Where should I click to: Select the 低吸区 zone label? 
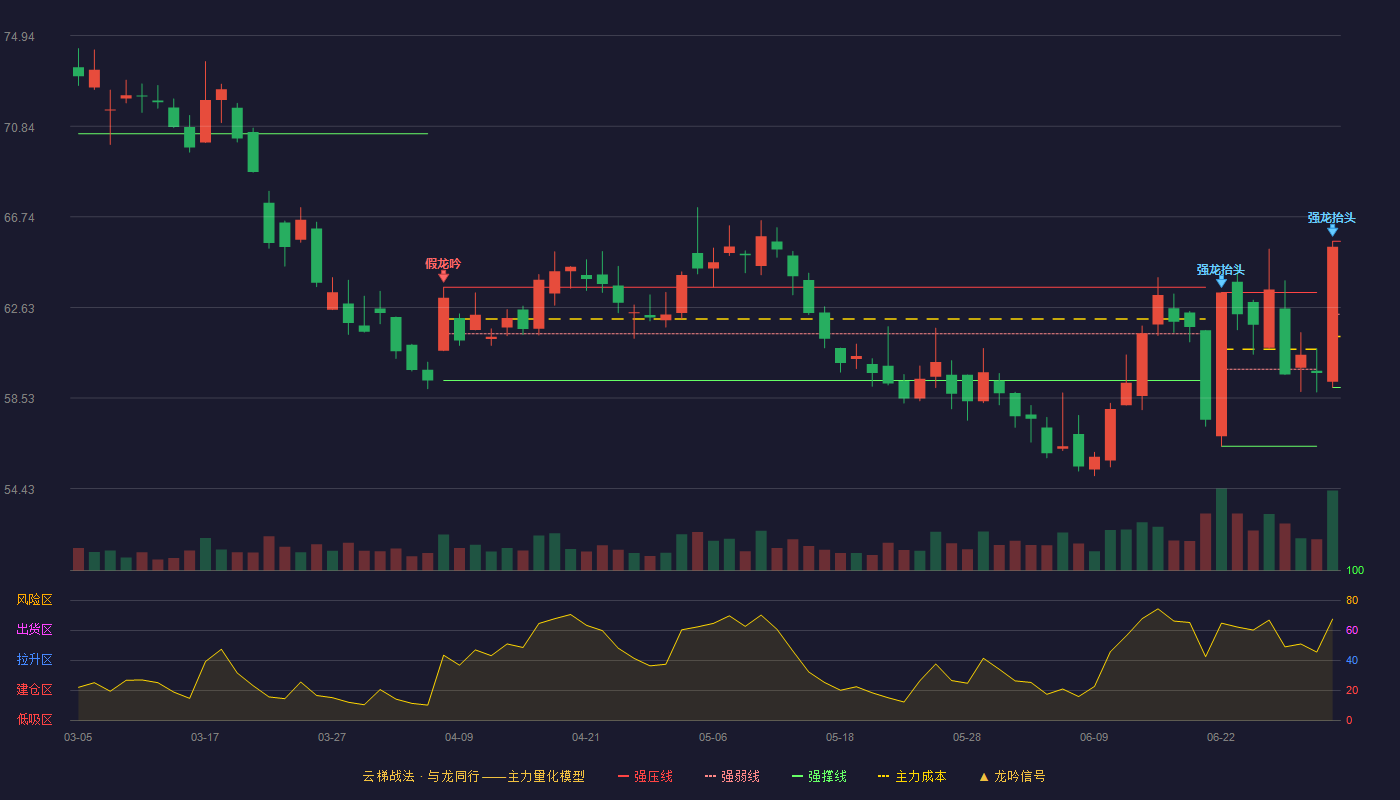click(34, 720)
